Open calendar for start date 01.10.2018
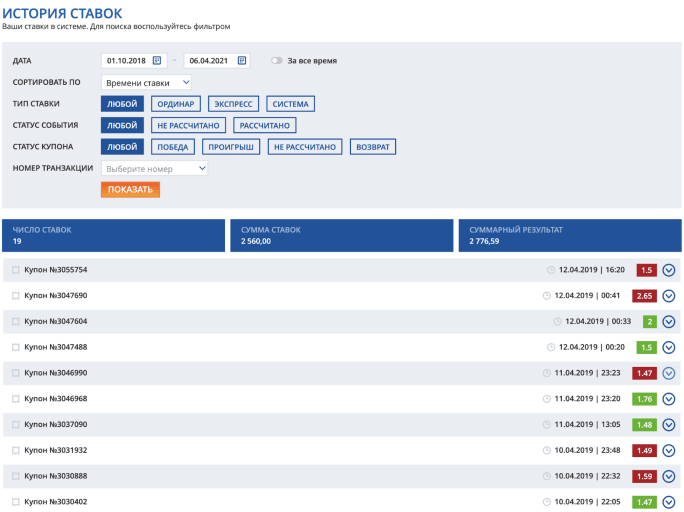The image size is (684, 512). click(x=157, y=61)
